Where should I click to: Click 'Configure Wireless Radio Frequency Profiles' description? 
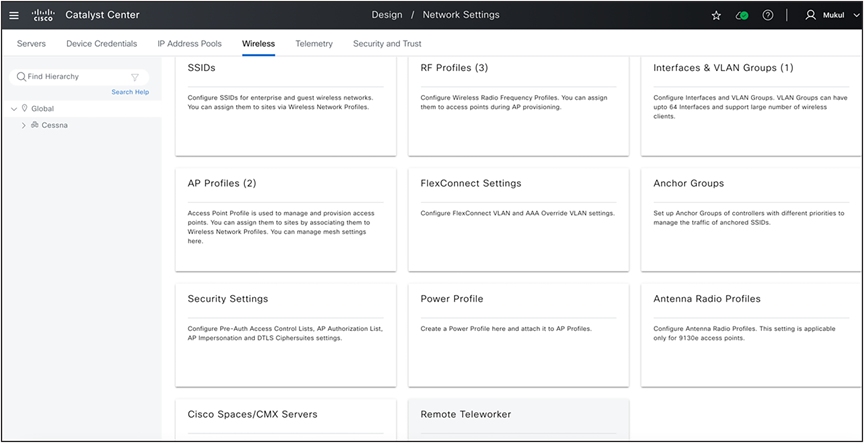514,102
